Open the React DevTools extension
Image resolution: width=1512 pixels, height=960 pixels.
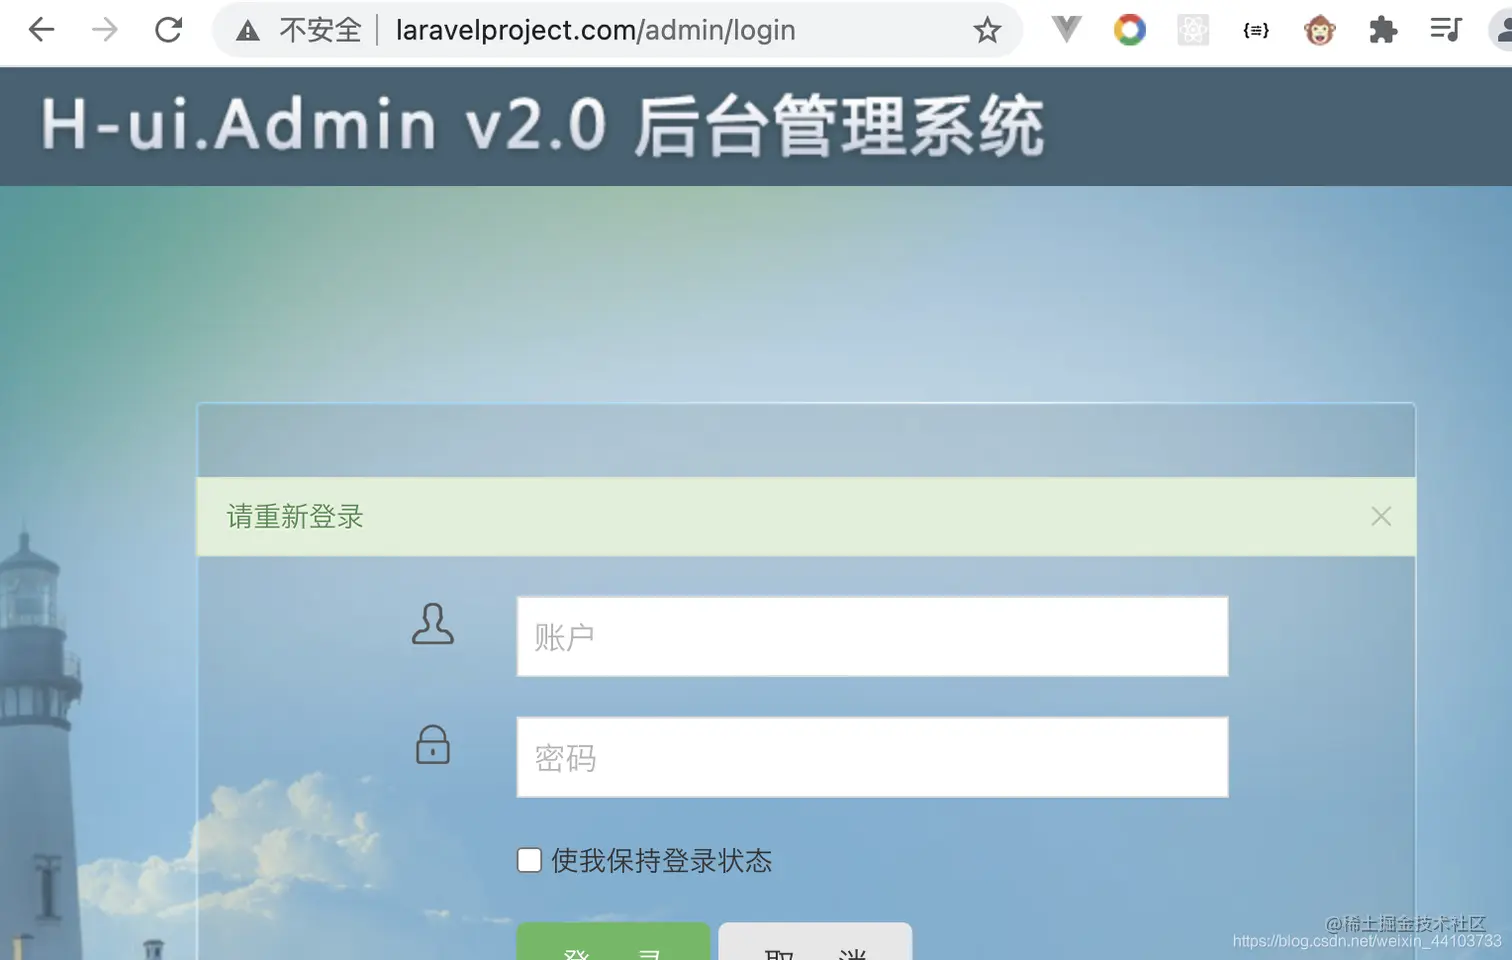click(1192, 30)
